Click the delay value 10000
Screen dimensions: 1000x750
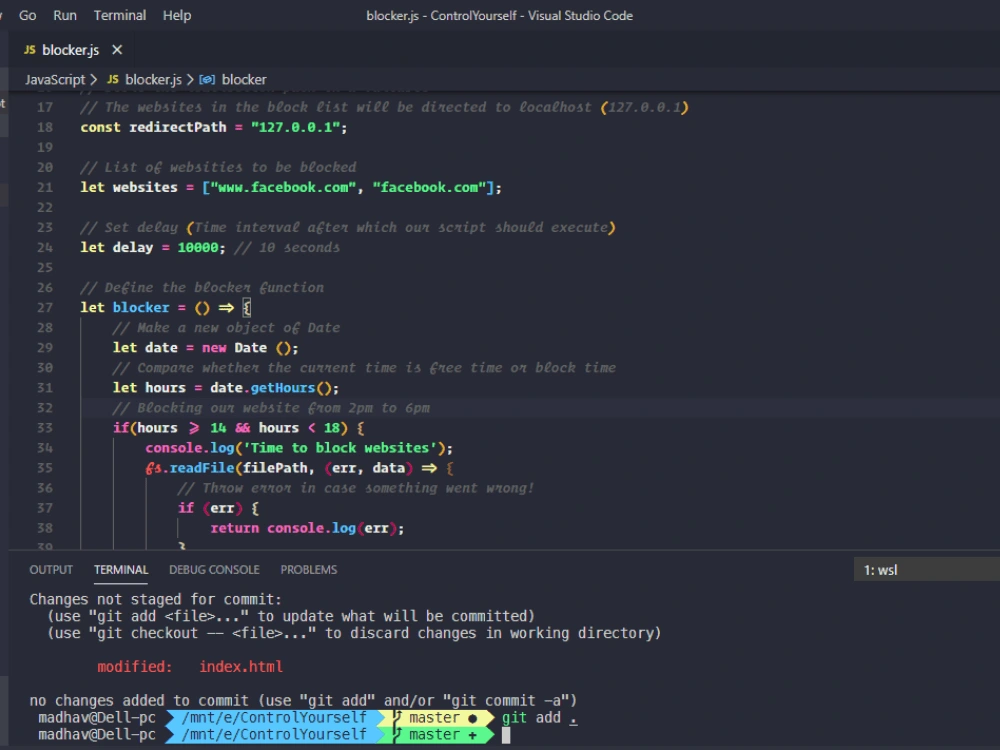click(x=198, y=247)
